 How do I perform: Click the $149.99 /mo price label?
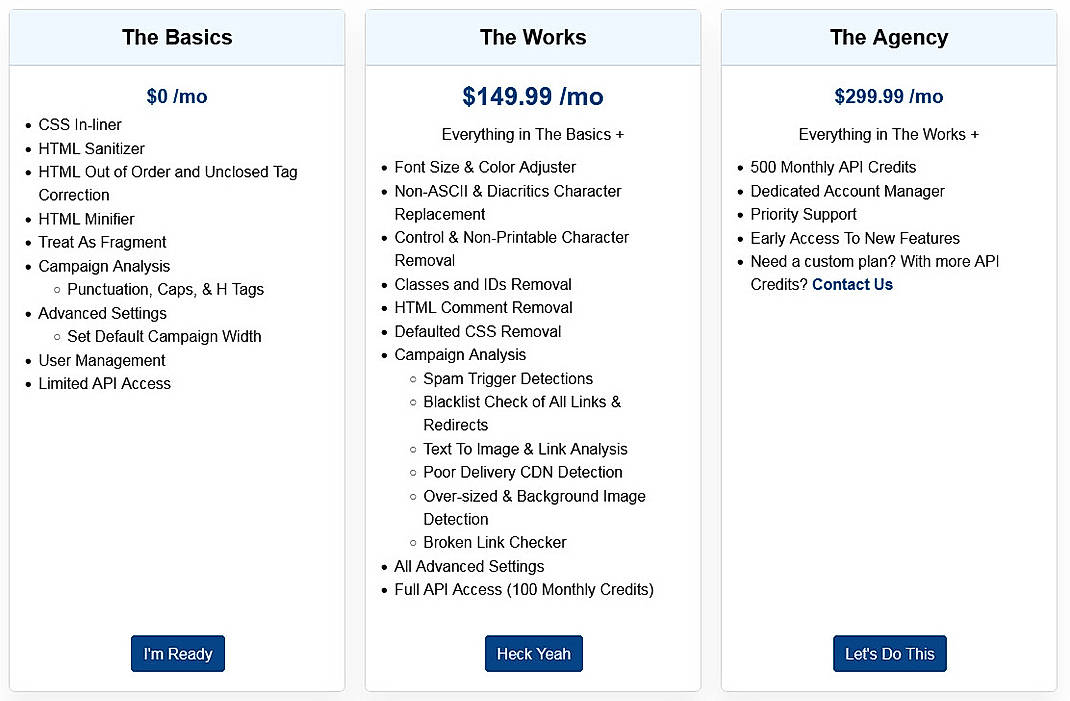tap(533, 96)
